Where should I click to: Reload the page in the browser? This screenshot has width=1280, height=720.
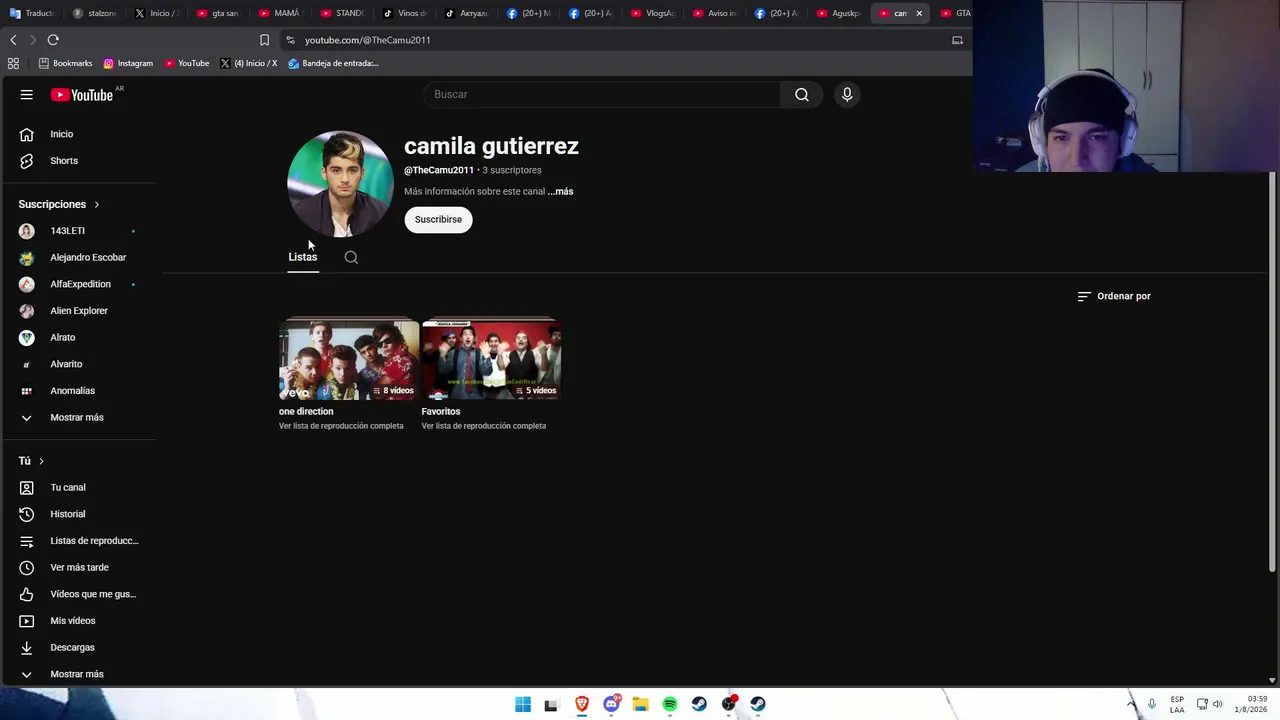(x=53, y=40)
